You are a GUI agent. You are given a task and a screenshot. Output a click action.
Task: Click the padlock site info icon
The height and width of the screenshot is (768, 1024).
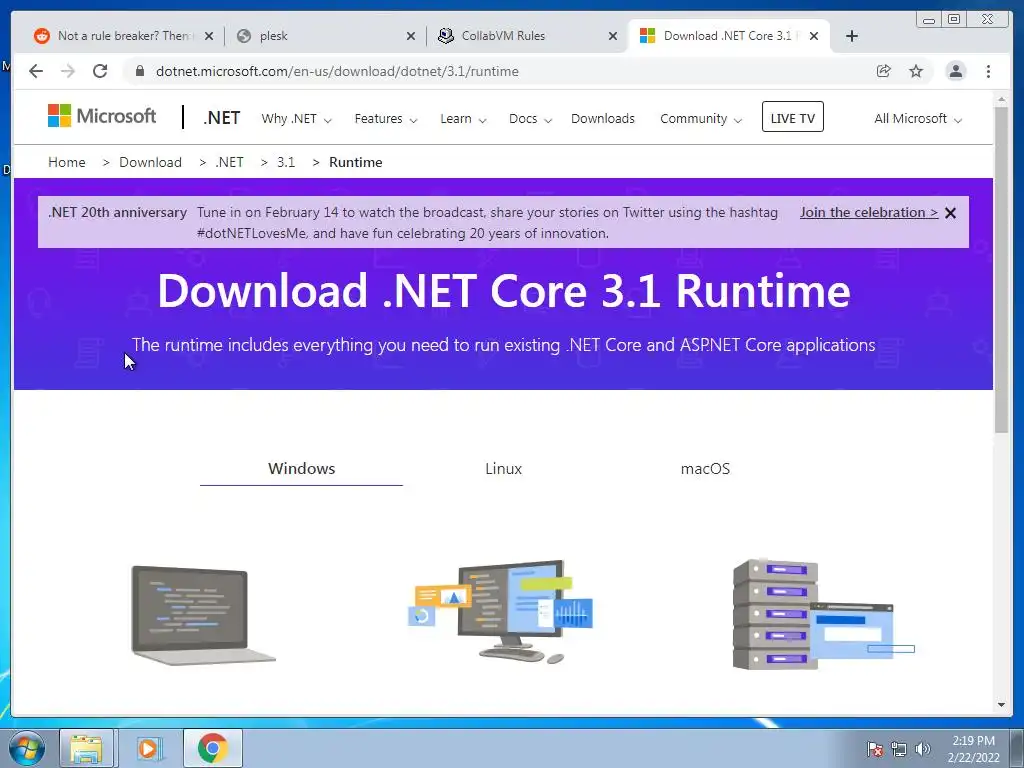tap(139, 71)
